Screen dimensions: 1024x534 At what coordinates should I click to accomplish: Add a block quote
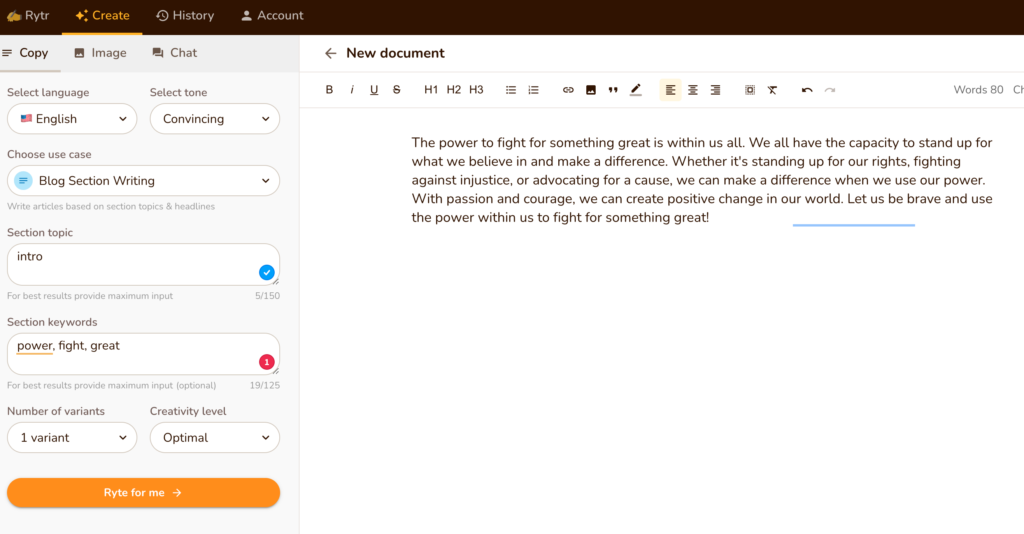coord(613,90)
